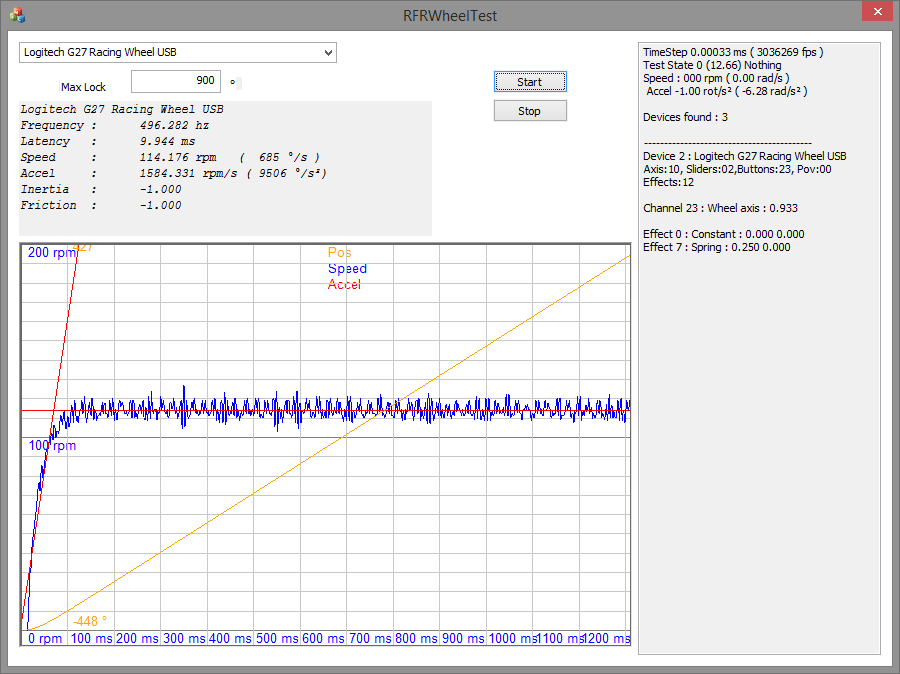
Task: Click the blue Speed legend label
Action: click(x=347, y=269)
